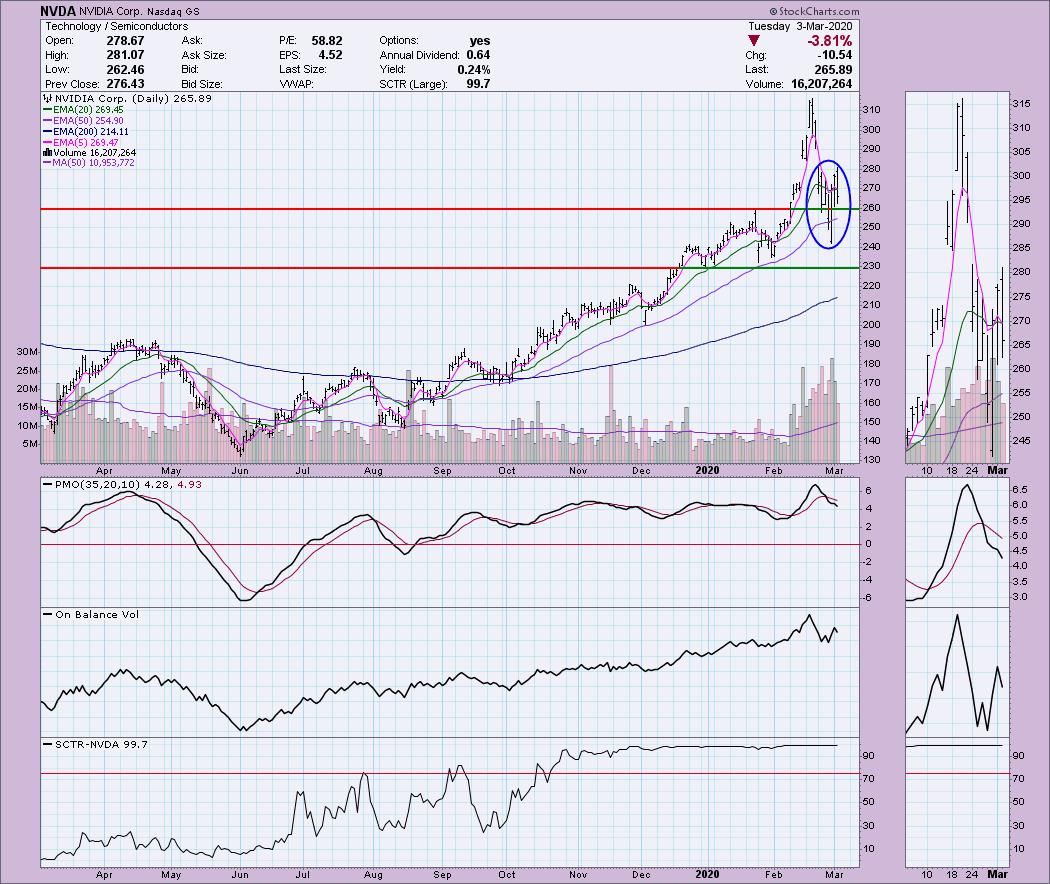
Task: Click the Annual Dividend value 0.64
Action: [x=478, y=55]
